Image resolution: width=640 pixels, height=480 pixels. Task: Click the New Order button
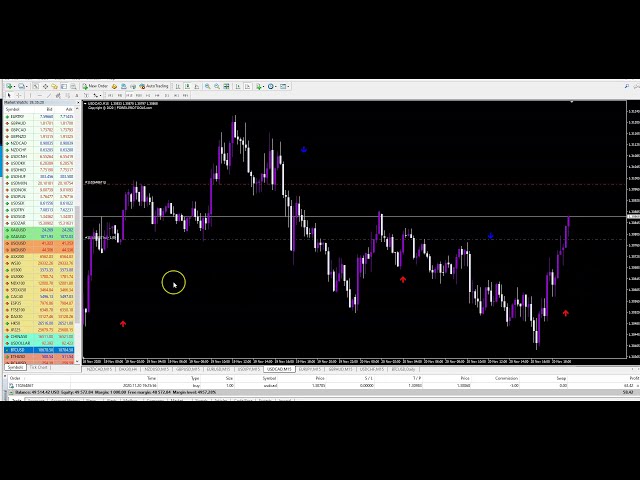(x=95, y=87)
